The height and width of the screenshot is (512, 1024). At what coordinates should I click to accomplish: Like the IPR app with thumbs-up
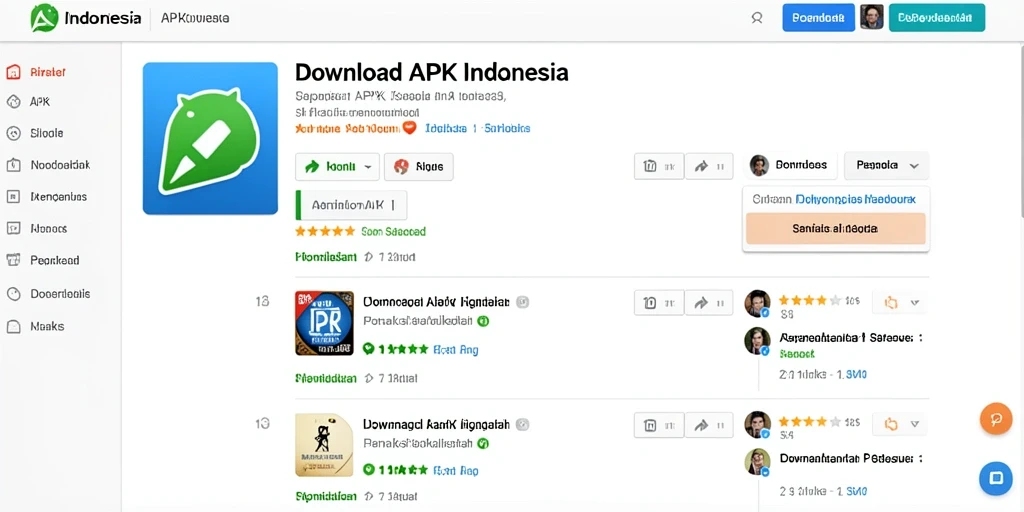(x=891, y=302)
